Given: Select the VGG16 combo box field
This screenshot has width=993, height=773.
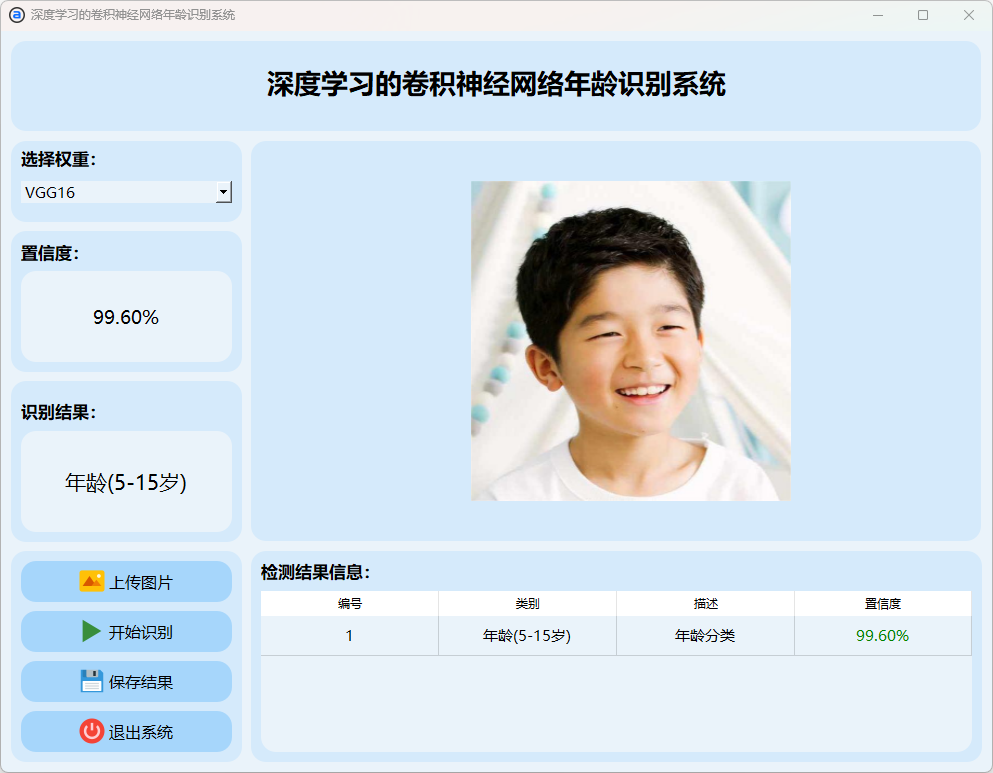Looking at the screenshot, I should click(x=118, y=193).
